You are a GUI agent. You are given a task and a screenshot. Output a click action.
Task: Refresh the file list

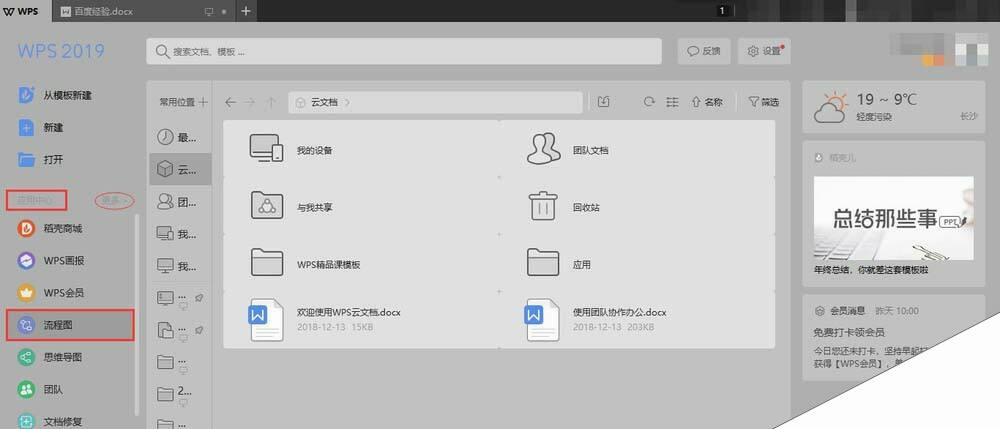point(649,102)
